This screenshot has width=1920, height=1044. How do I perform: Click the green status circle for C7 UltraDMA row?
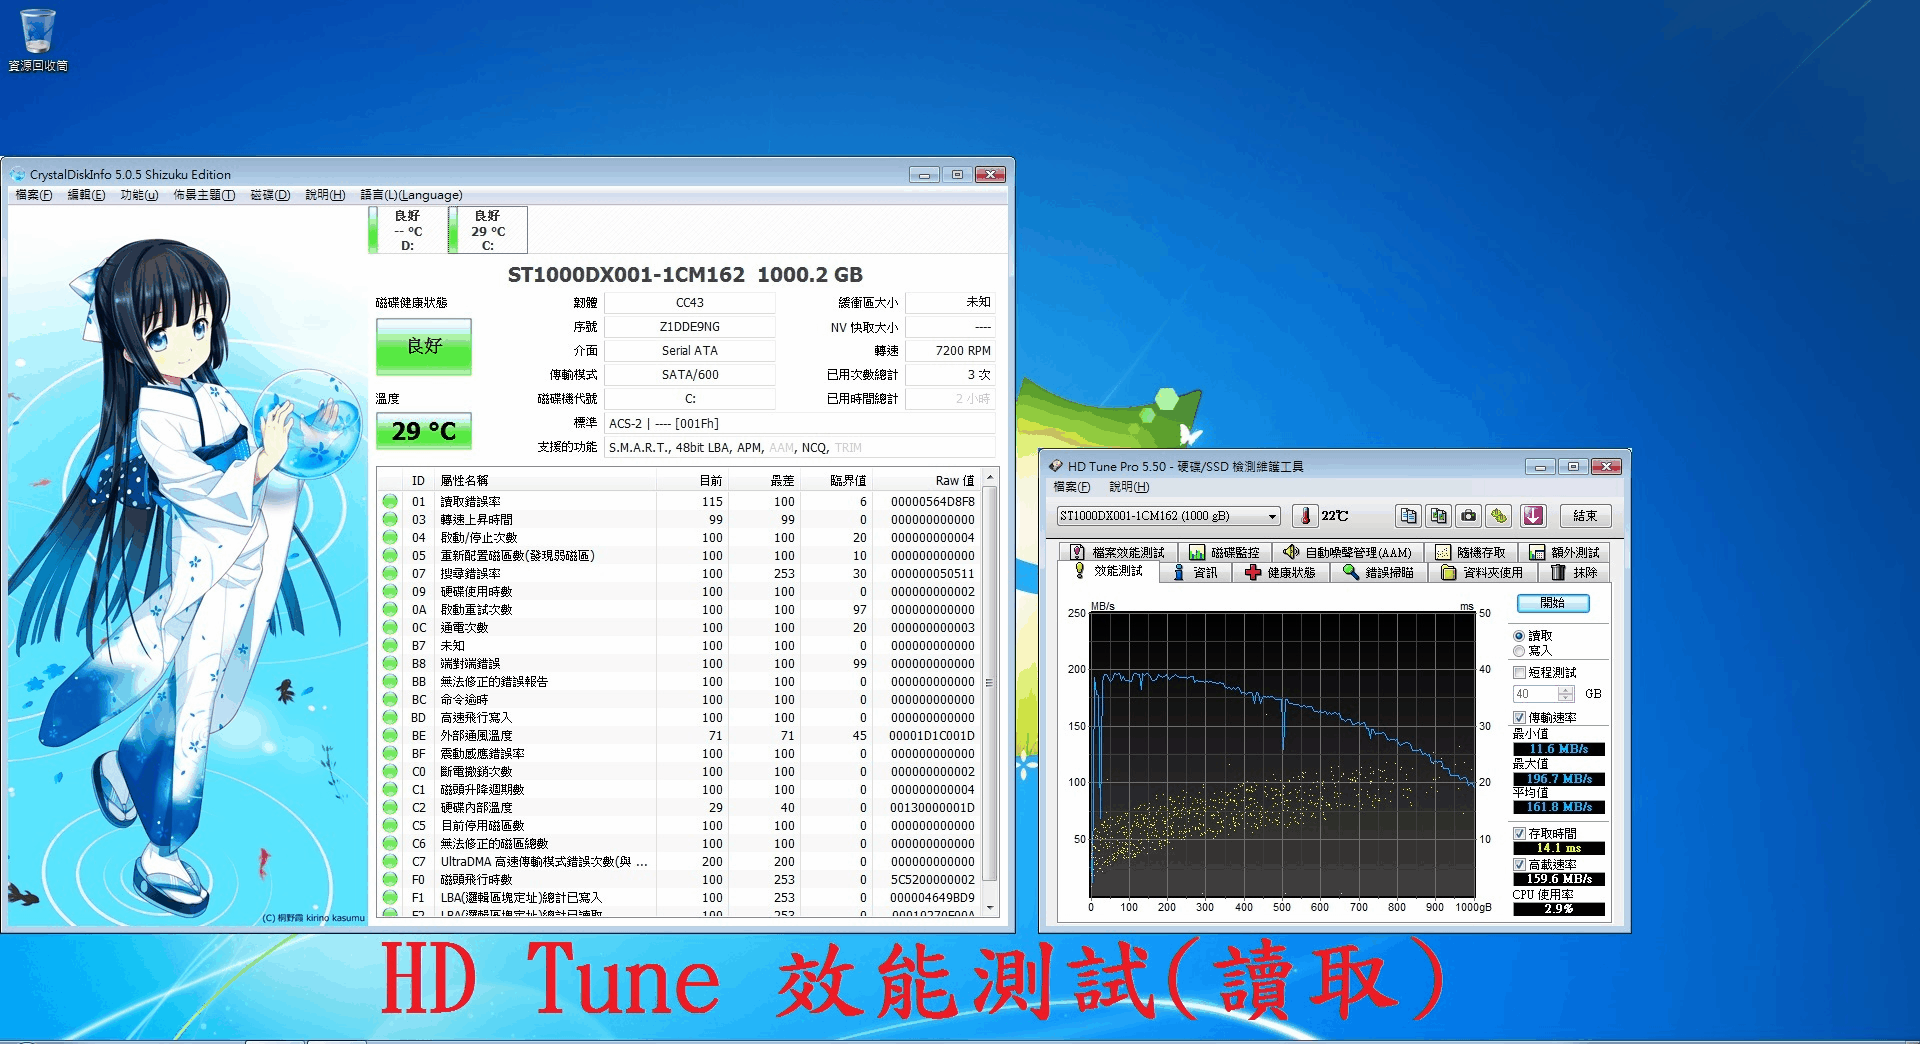pyautogui.click(x=390, y=862)
